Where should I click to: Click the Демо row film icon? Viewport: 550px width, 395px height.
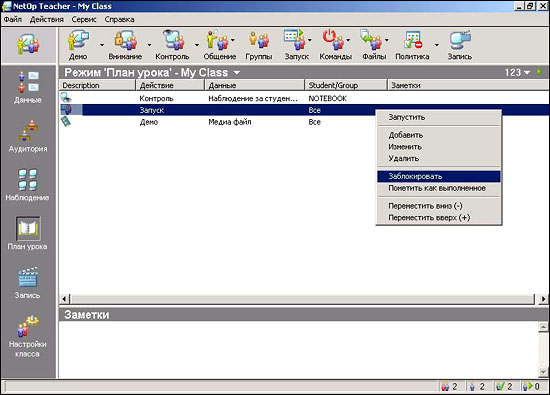click(x=66, y=122)
